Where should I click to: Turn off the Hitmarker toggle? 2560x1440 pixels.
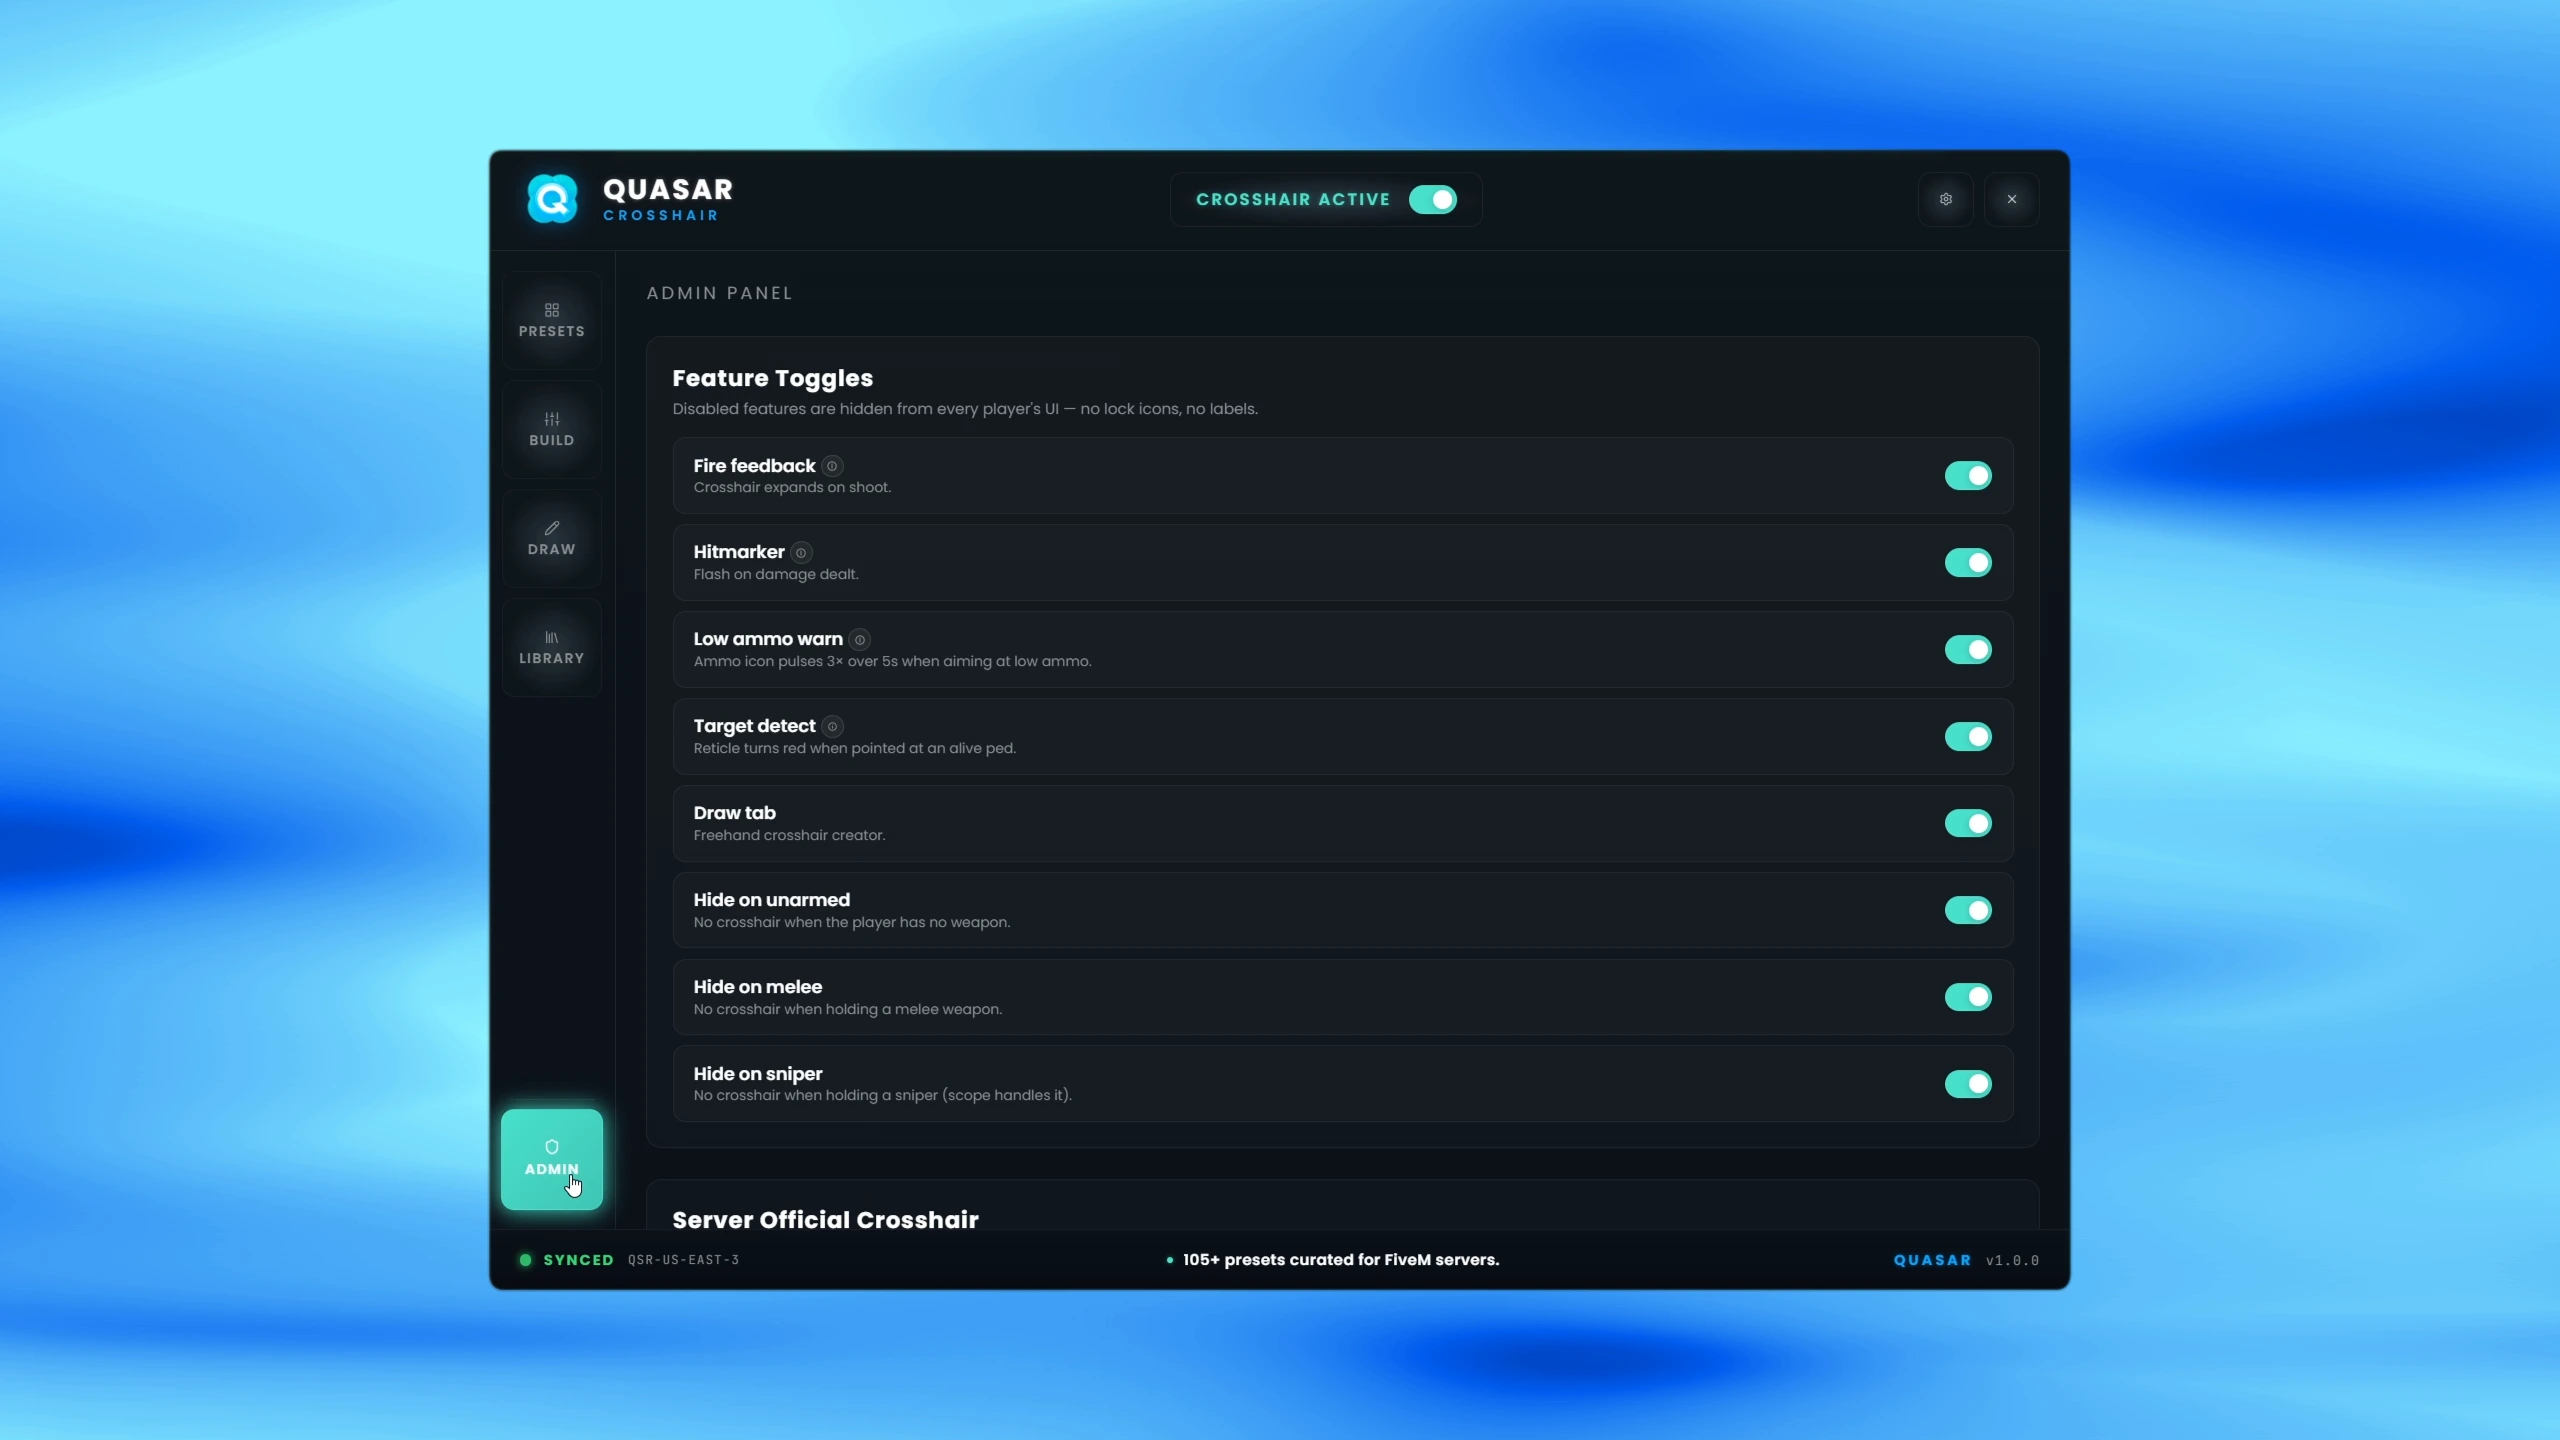point(1968,563)
